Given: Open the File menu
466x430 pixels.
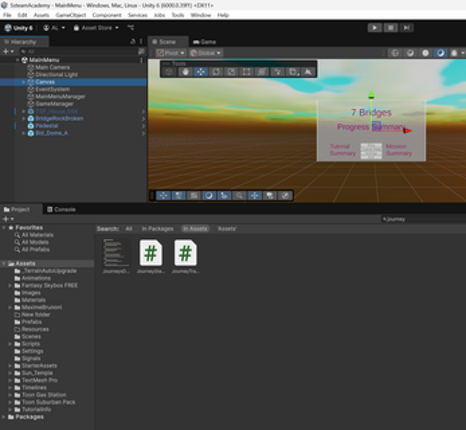Looking at the screenshot, I should coord(7,15).
